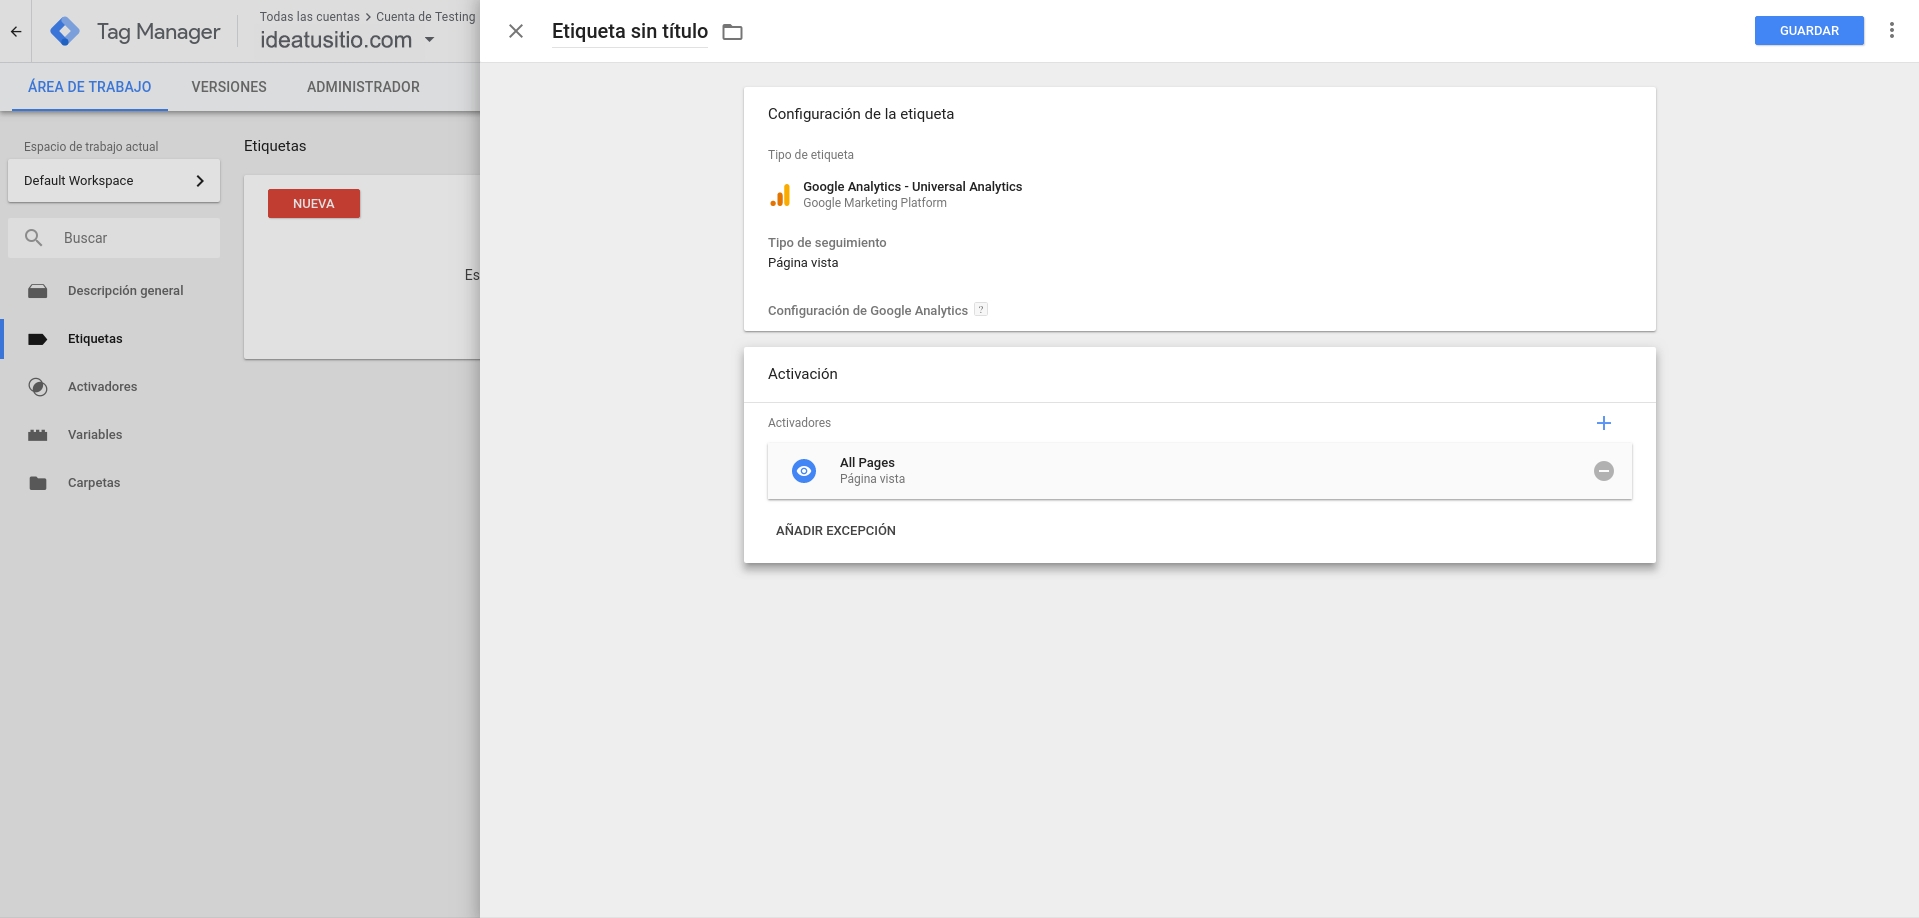Click the back arrow beside Tag Manager logo
The height and width of the screenshot is (918, 1919).
coord(16,32)
